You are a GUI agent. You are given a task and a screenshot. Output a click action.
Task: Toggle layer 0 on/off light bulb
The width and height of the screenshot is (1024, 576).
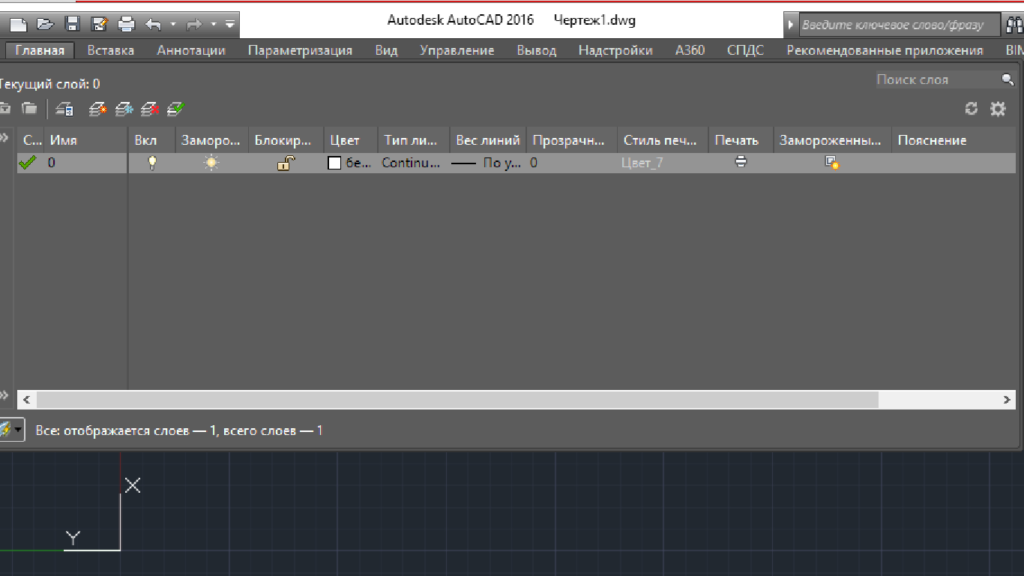[x=152, y=163]
